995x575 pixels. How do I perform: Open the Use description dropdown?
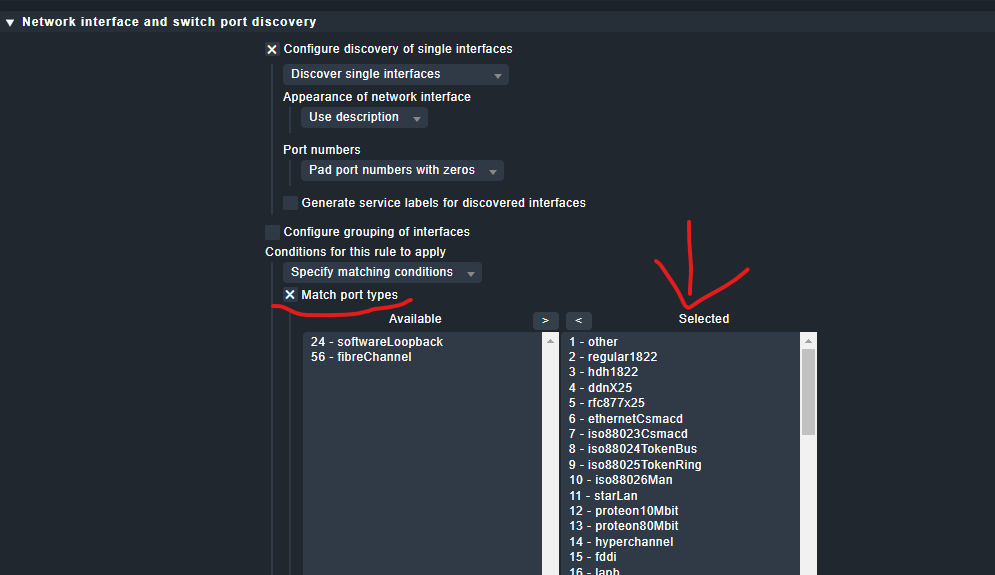pyautogui.click(x=364, y=118)
